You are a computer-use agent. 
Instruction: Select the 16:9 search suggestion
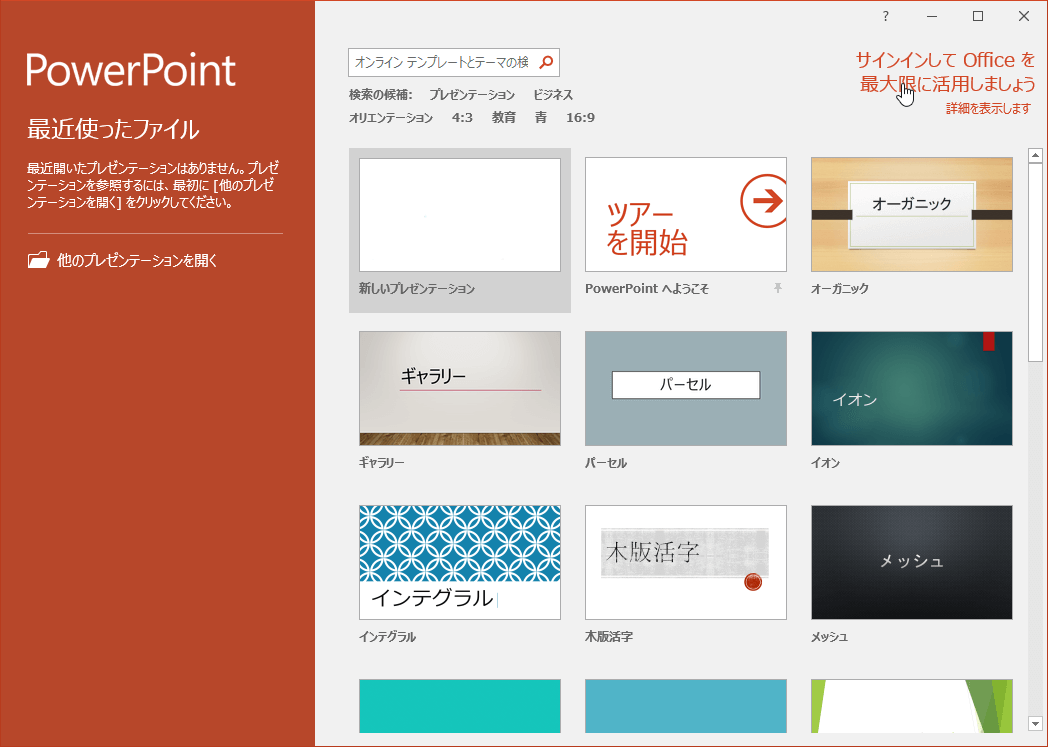coord(580,118)
